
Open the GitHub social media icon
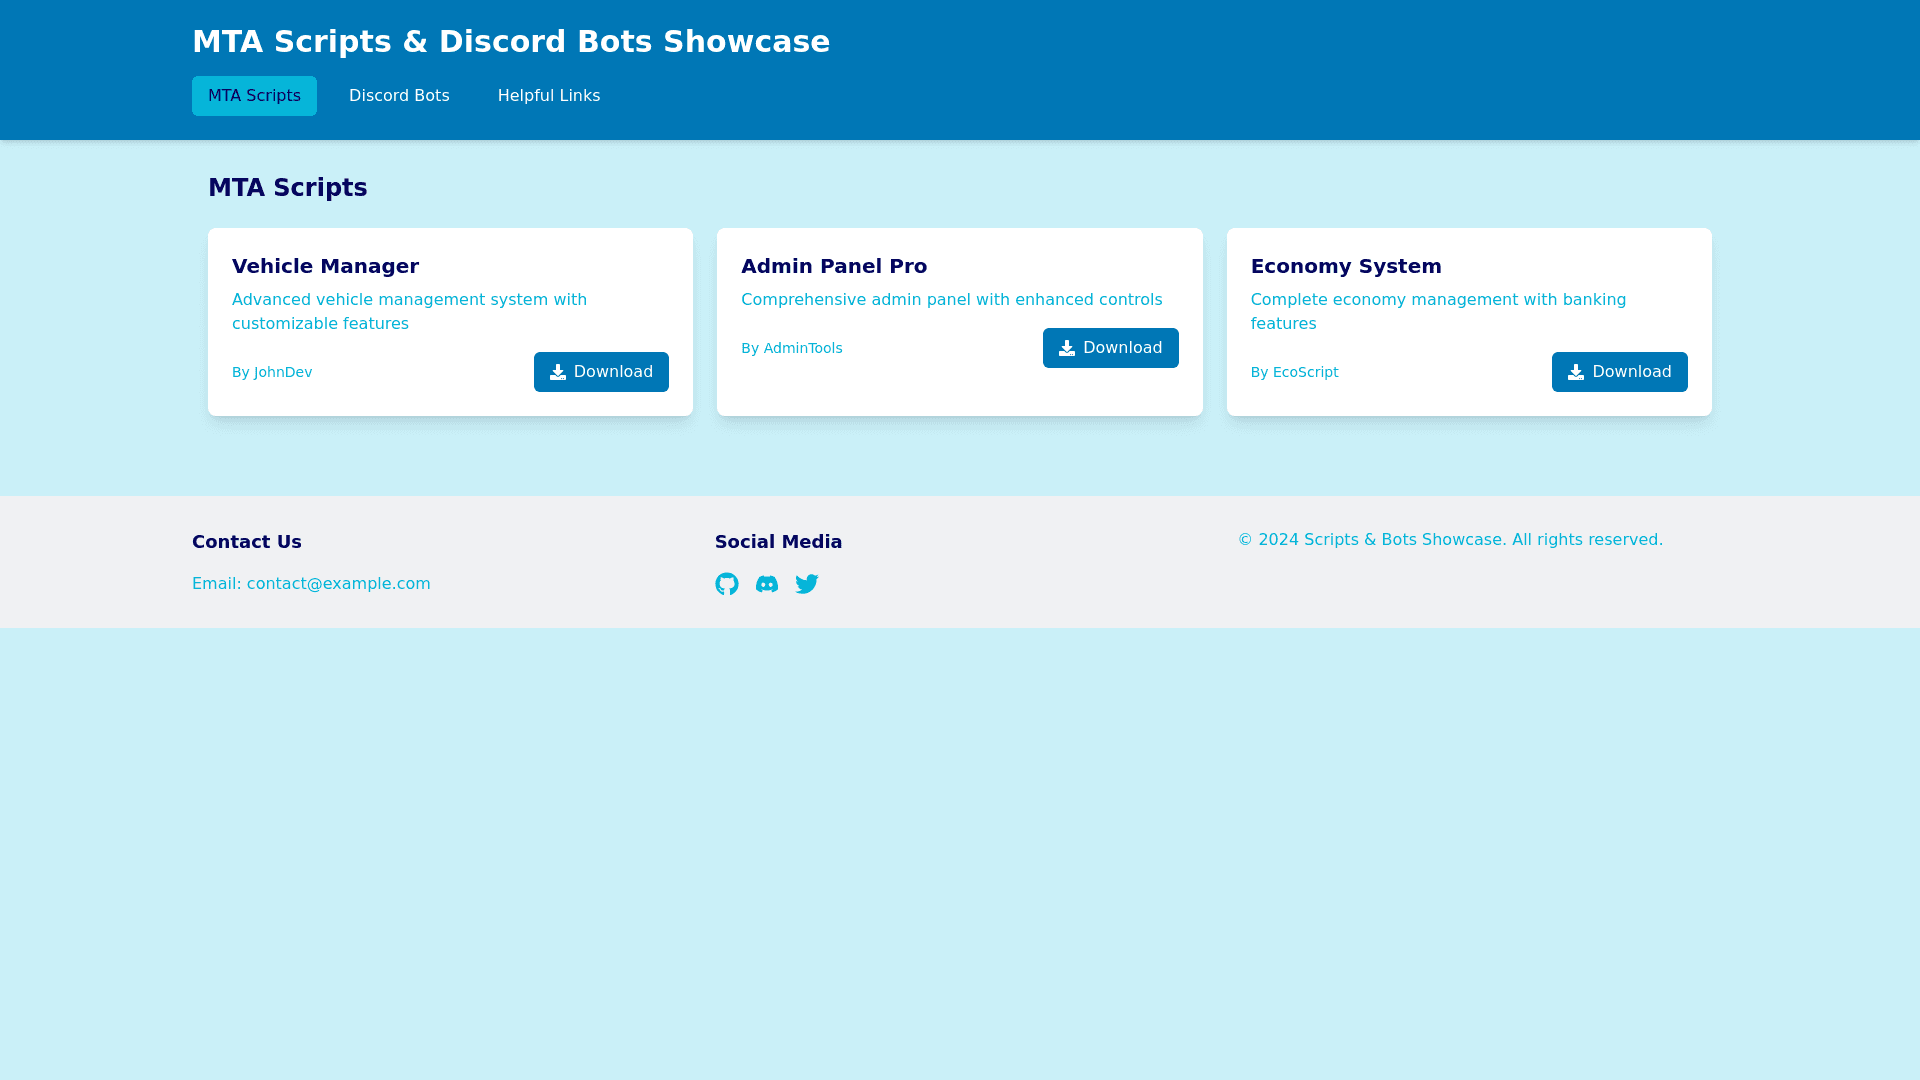[727, 584]
